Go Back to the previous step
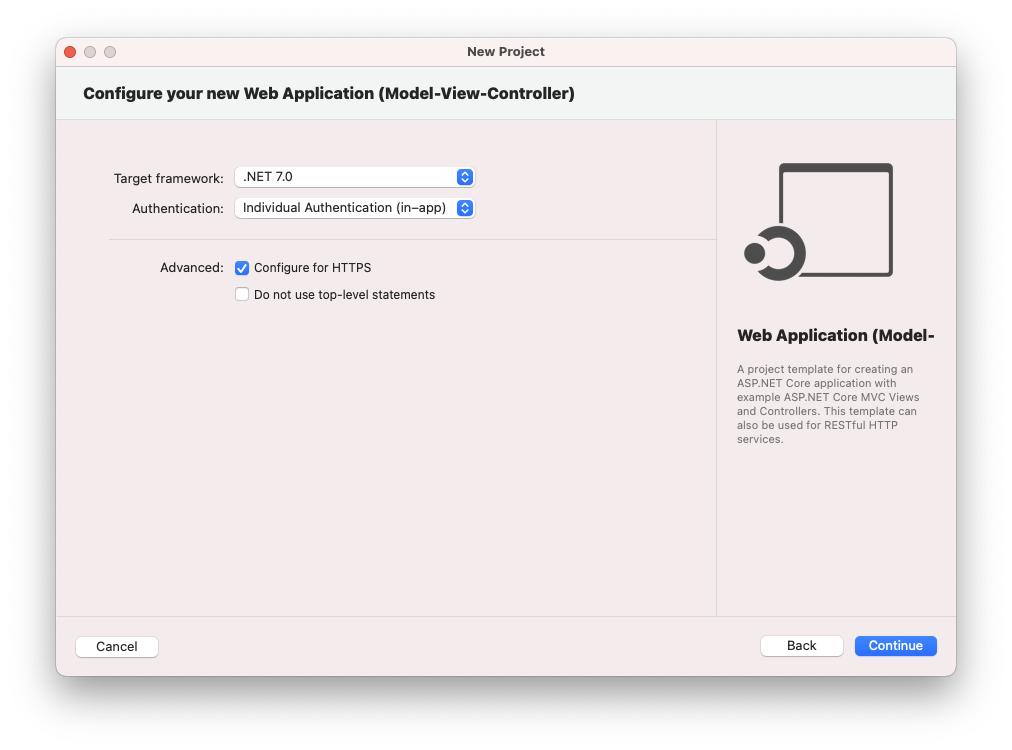Image resolution: width=1012 pixels, height=750 pixels. tap(802, 646)
